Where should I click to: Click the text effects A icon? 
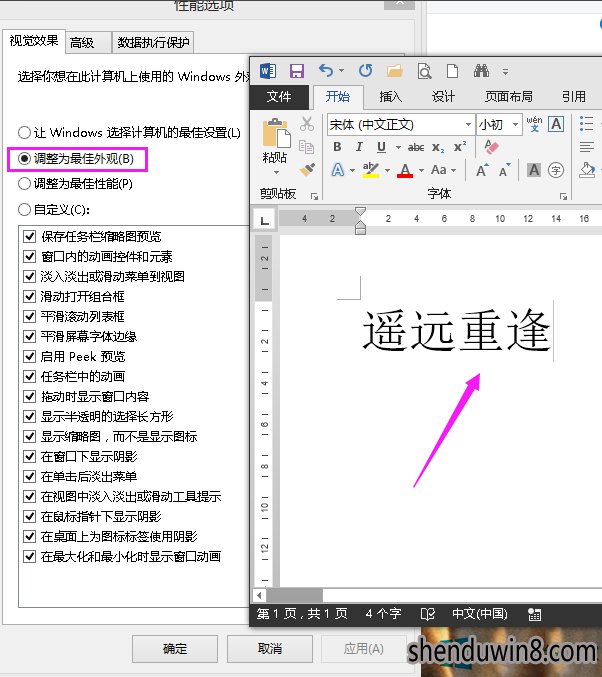point(338,170)
